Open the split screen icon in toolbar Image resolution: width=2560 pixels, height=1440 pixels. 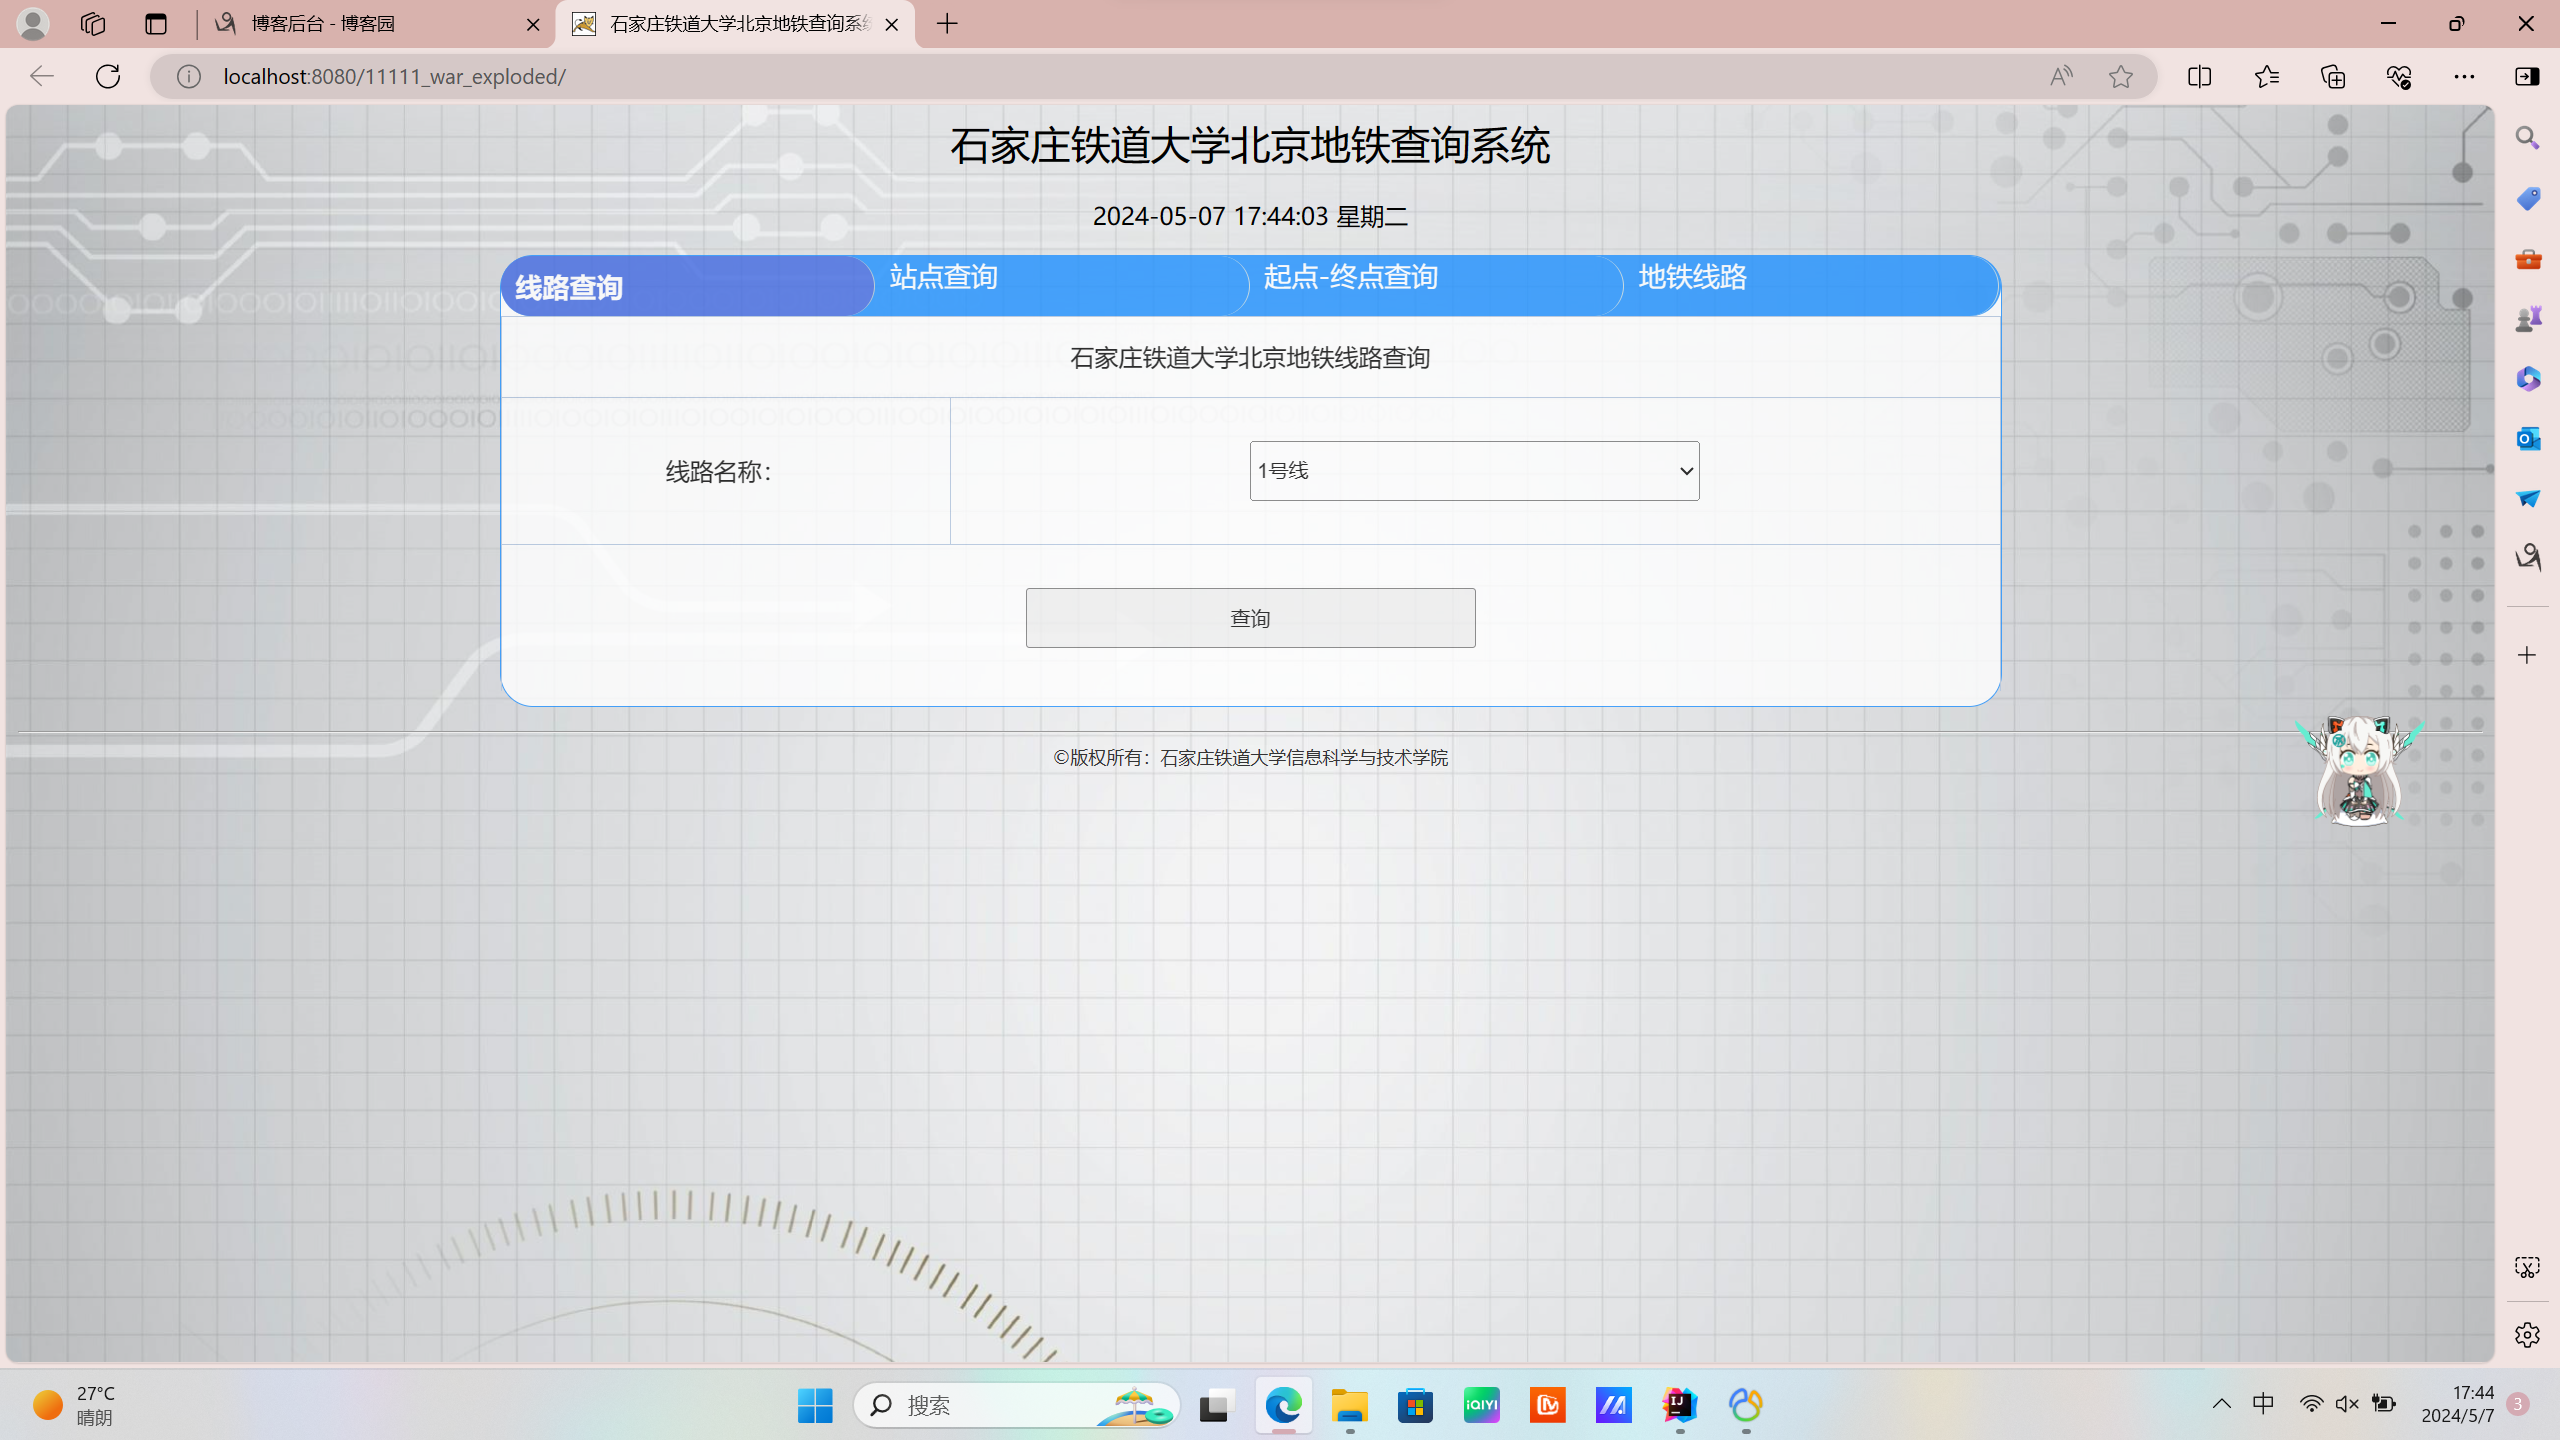click(2199, 76)
